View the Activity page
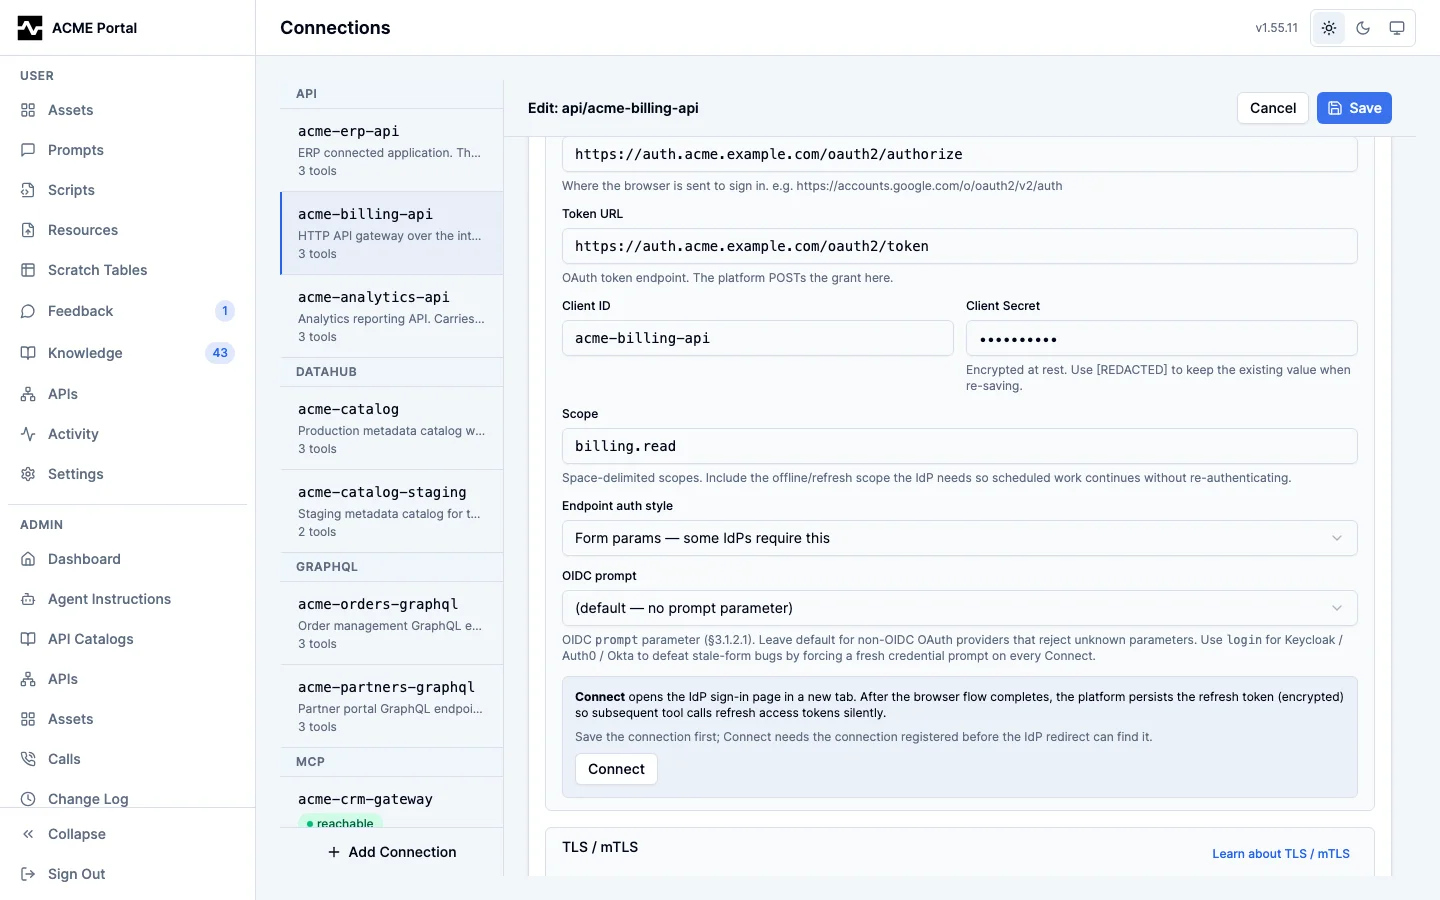The image size is (1440, 900). point(127,434)
